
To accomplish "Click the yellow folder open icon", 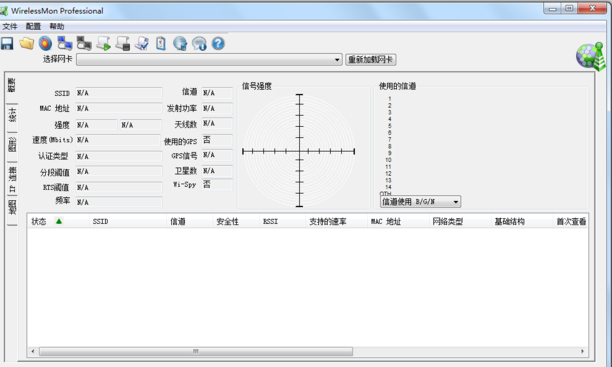I will [x=27, y=43].
